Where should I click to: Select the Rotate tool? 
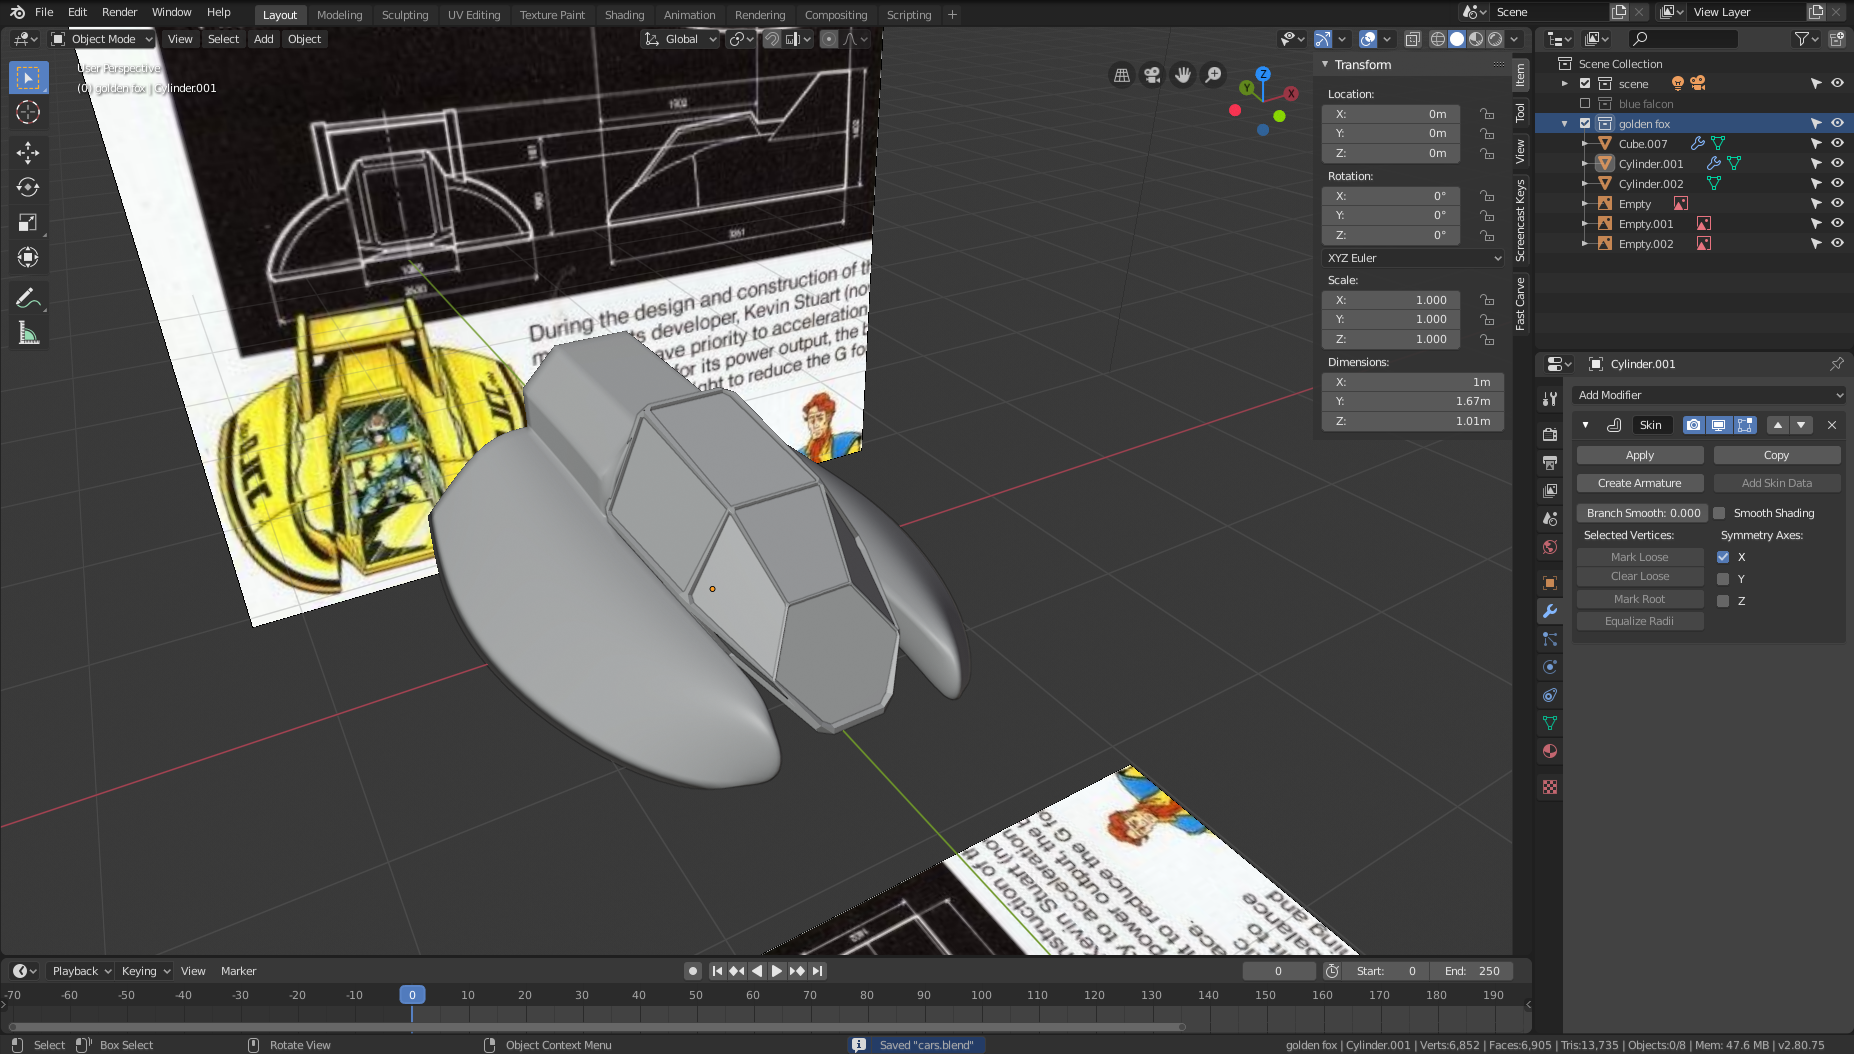28,187
